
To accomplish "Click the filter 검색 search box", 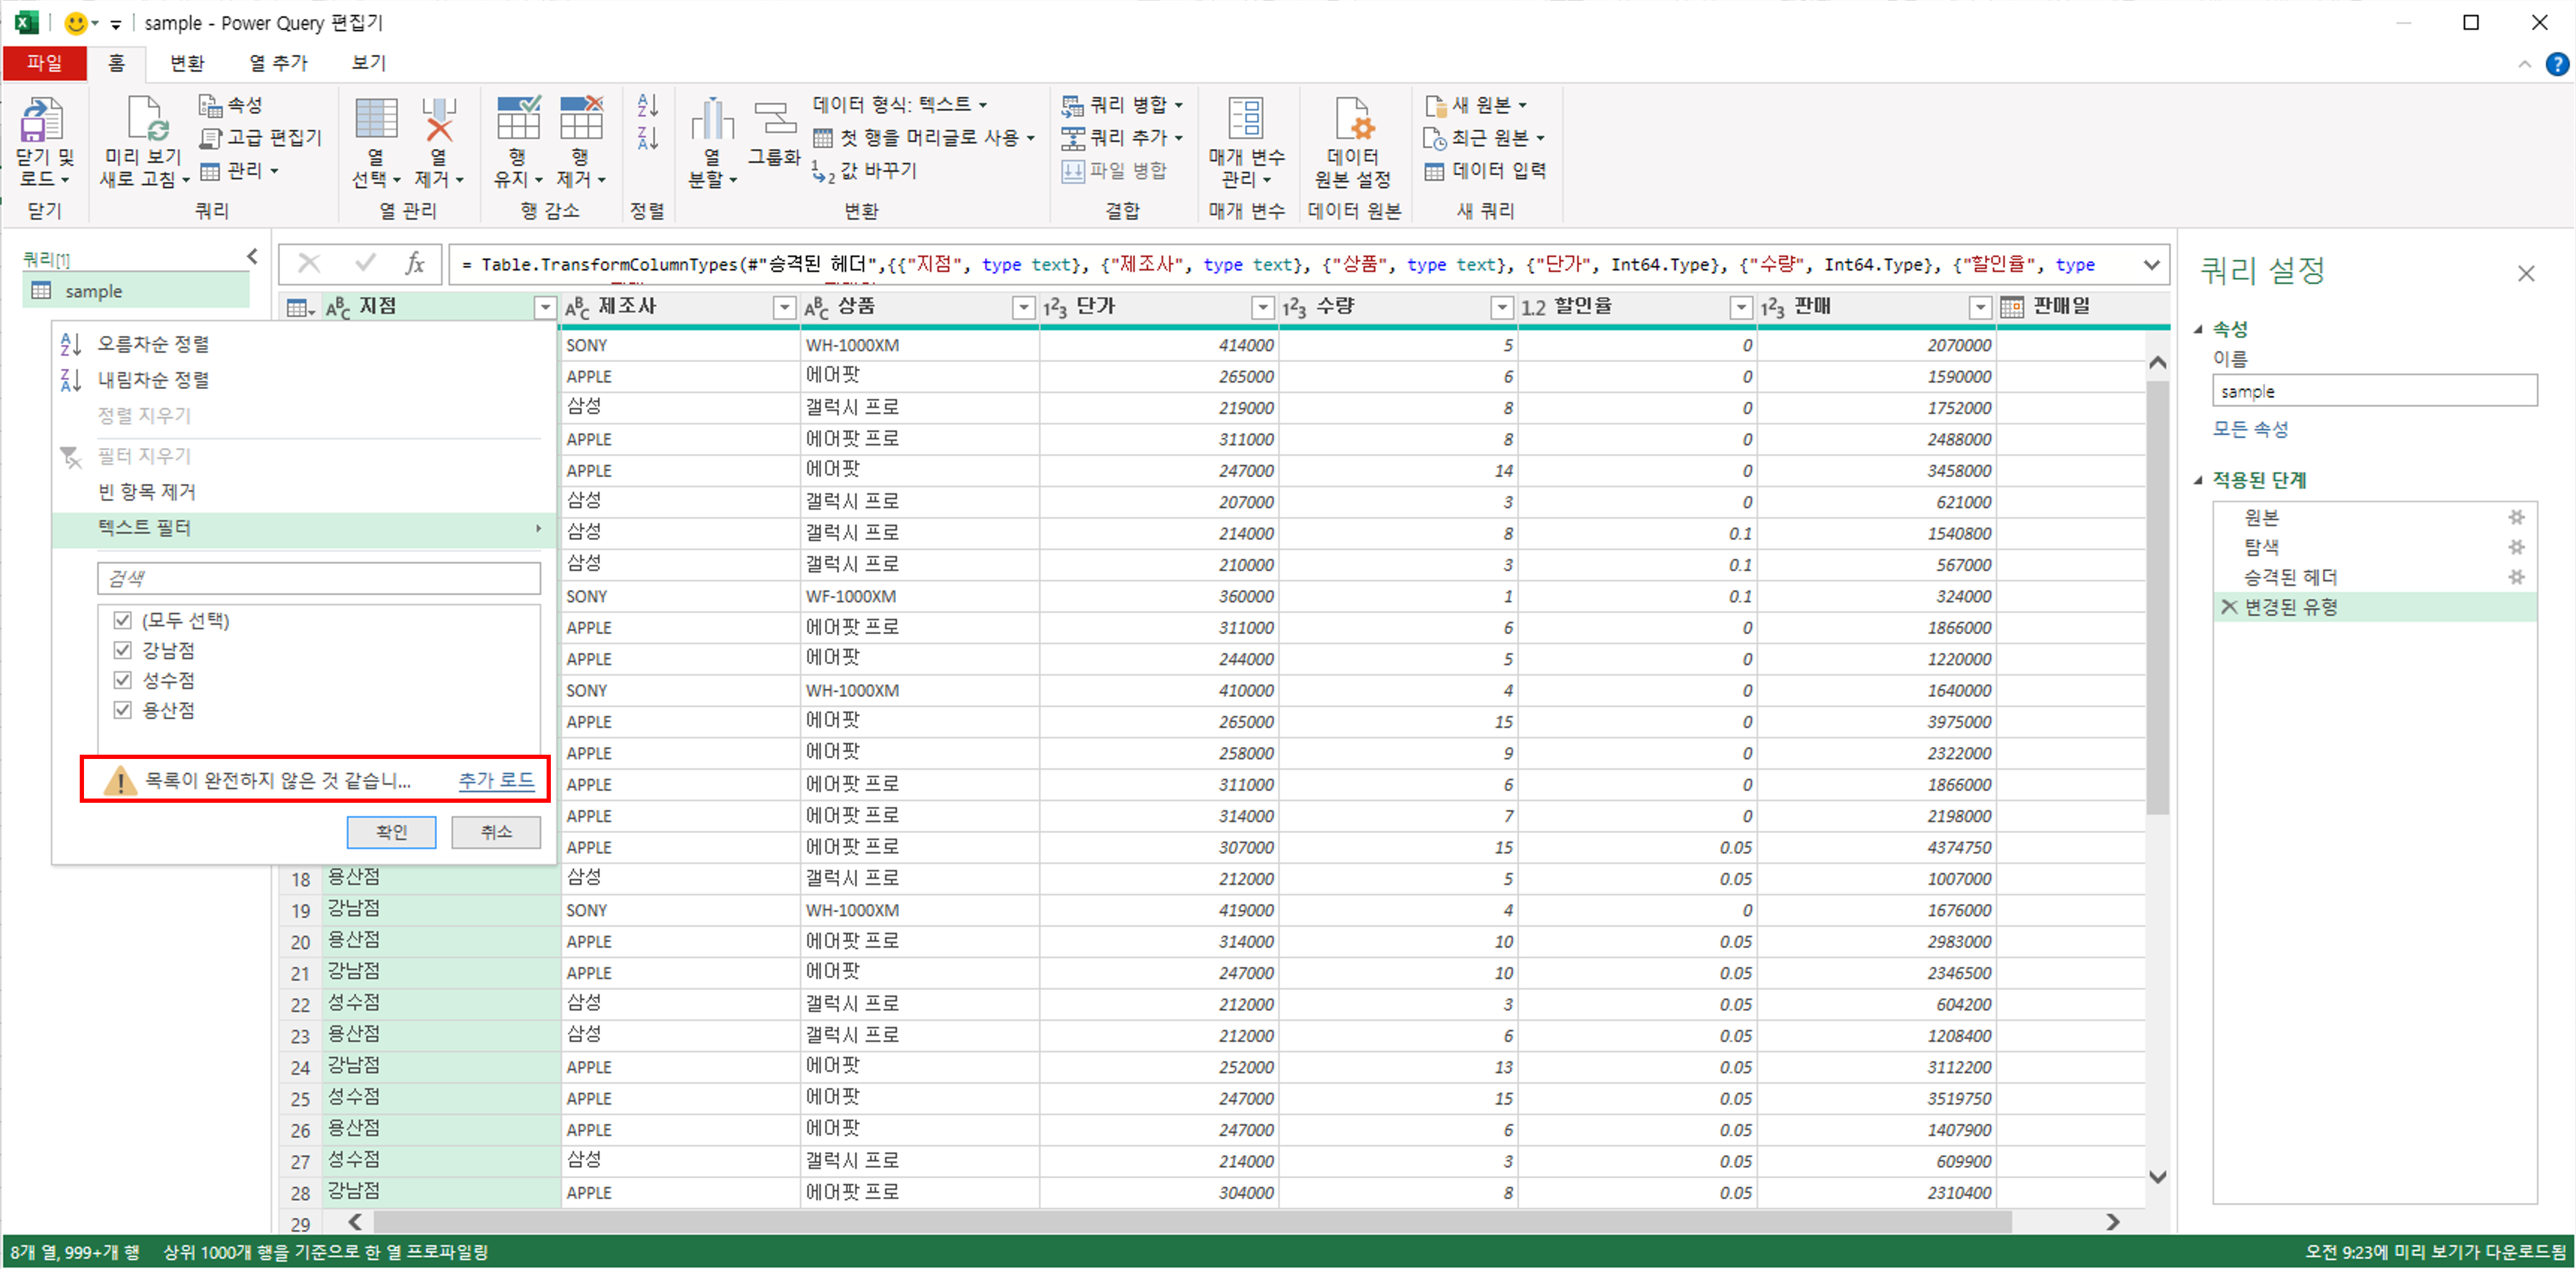I will coord(318,578).
